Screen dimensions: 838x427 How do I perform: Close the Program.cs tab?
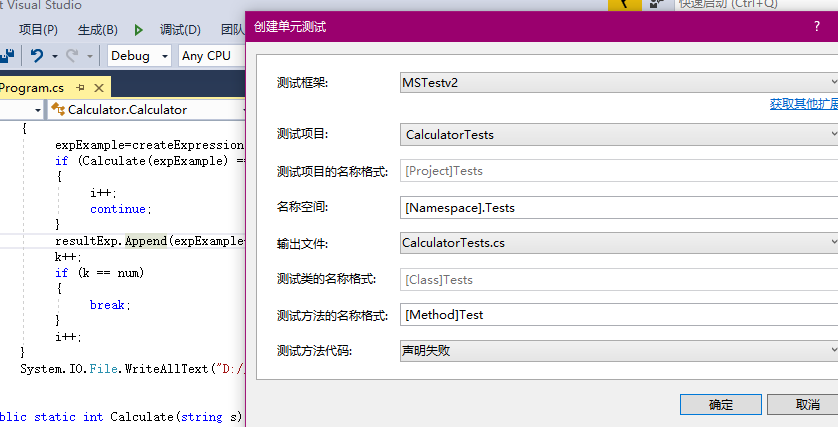coord(98,87)
